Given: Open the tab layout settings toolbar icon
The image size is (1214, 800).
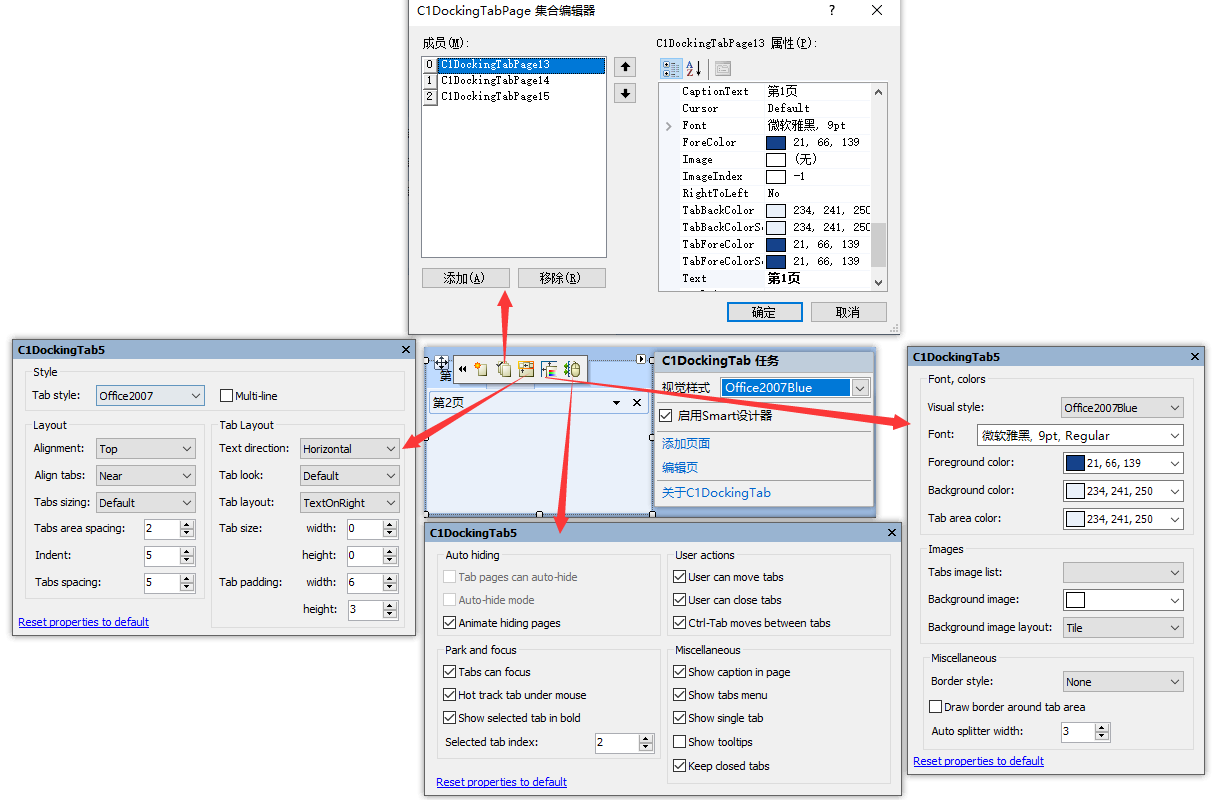Looking at the screenshot, I should point(526,369).
